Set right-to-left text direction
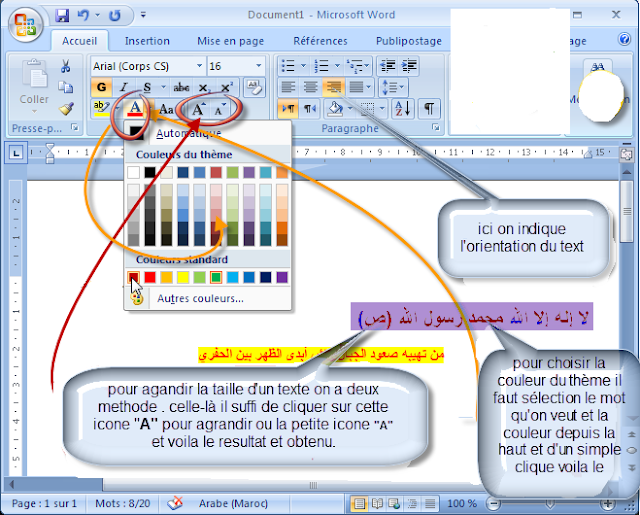The image size is (640, 515). tap(310, 109)
